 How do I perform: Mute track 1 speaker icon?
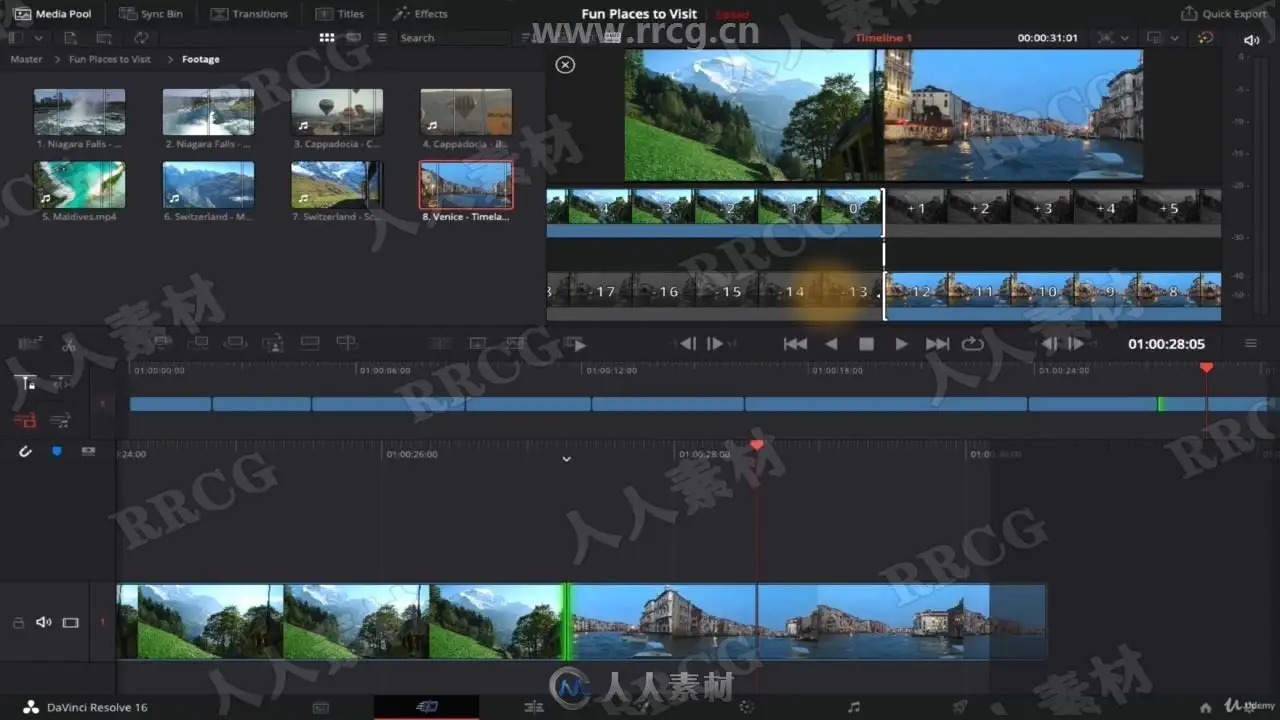pos(43,622)
